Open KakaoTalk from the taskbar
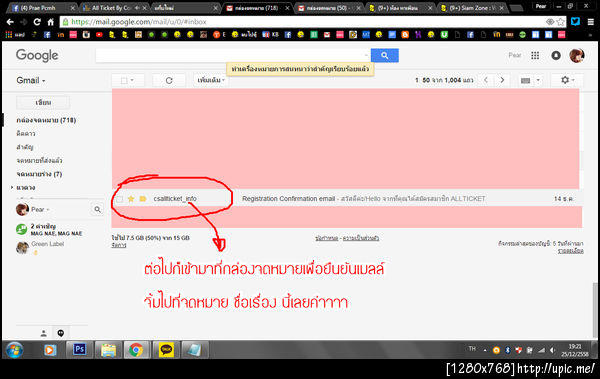This screenshot has height=379, width=600. pos(166,350)
